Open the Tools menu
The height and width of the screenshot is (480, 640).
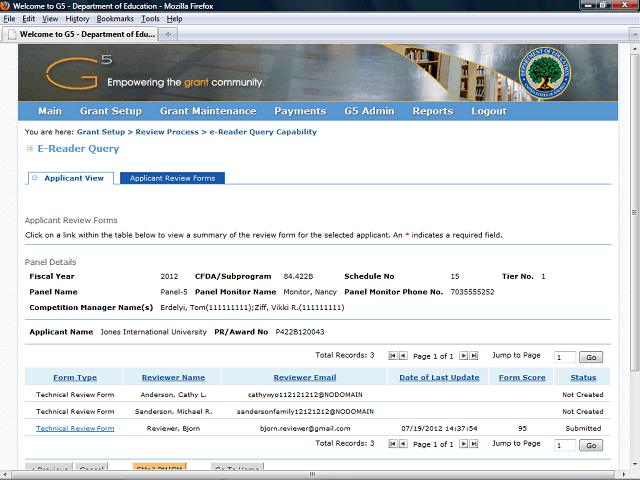coord(150,19)
